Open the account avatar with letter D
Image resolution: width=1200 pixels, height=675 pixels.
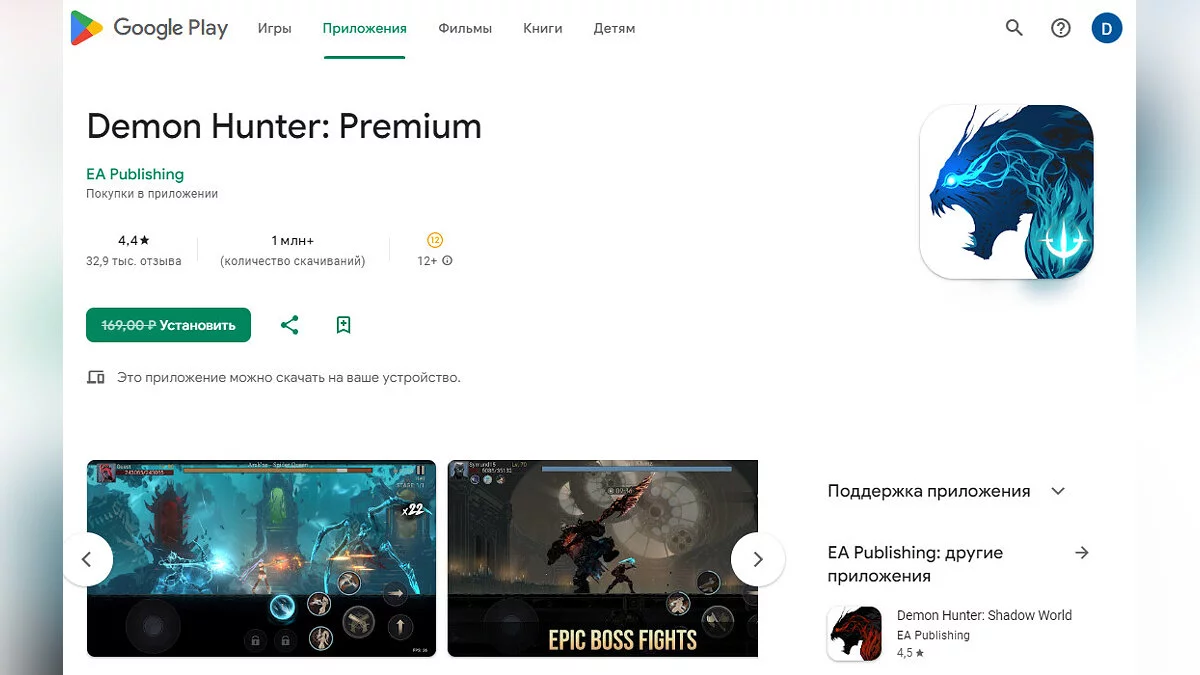[x=1107, y=28]
